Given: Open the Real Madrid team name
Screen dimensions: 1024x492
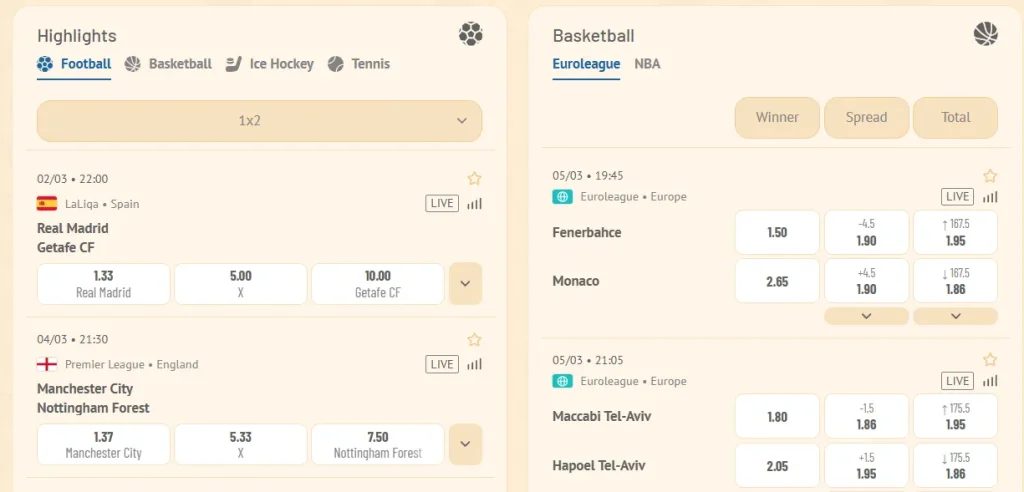Looking at the screenshot, I should tap(72, 229).
